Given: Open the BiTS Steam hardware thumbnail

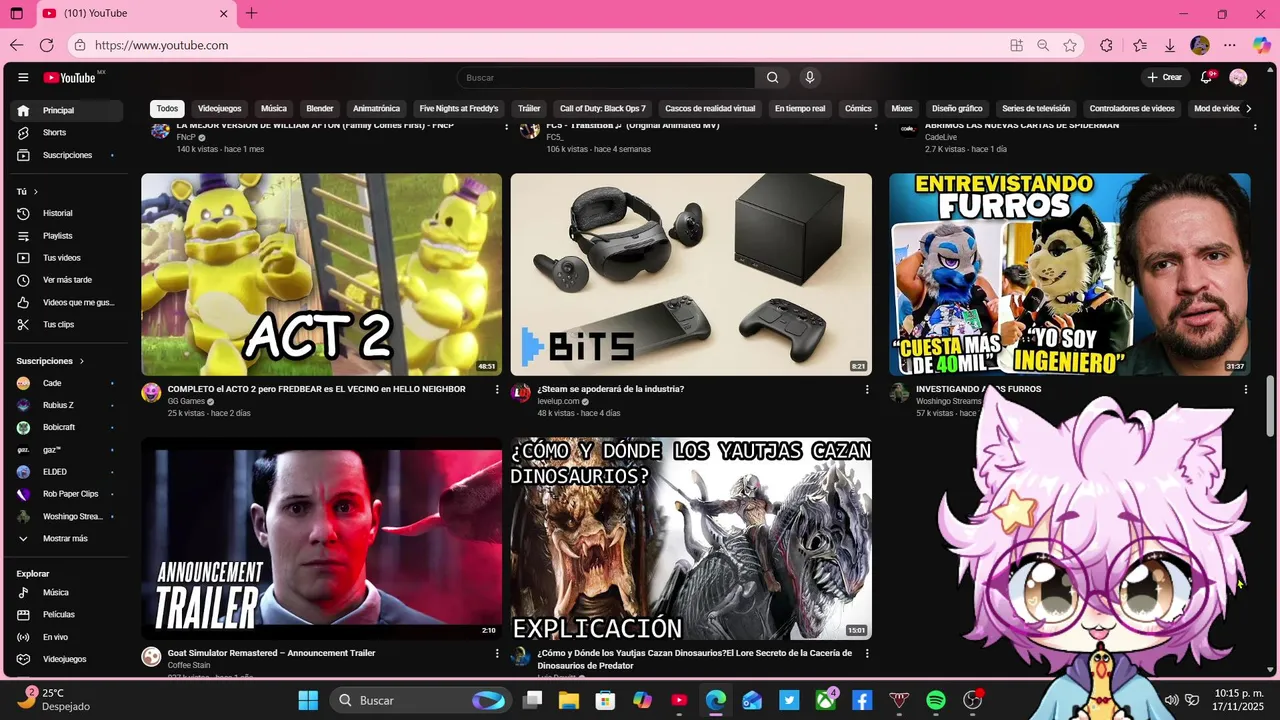Looking at the screenshot, I should pos(691,275).
